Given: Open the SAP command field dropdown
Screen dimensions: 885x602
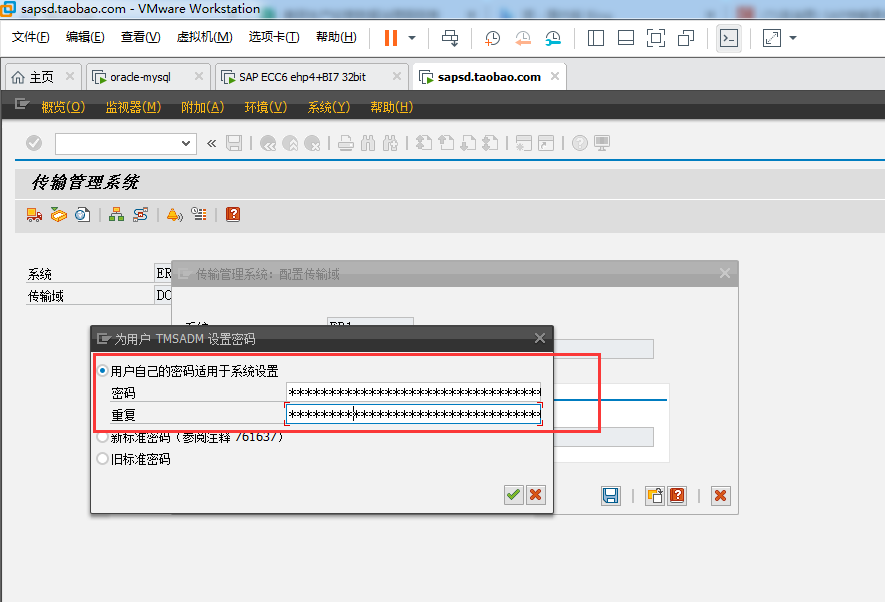Looking at the screenshot, I should tap(184, 143).
